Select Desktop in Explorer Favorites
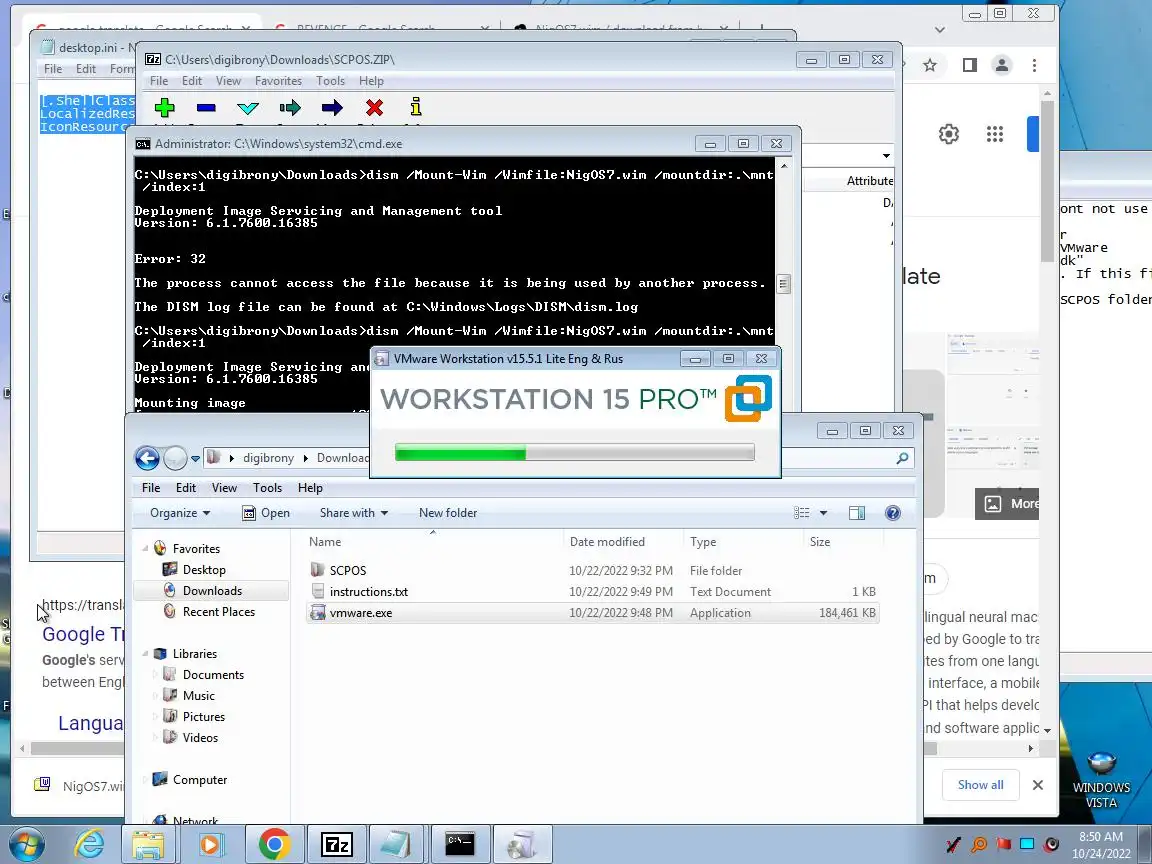 coord(204,569)
